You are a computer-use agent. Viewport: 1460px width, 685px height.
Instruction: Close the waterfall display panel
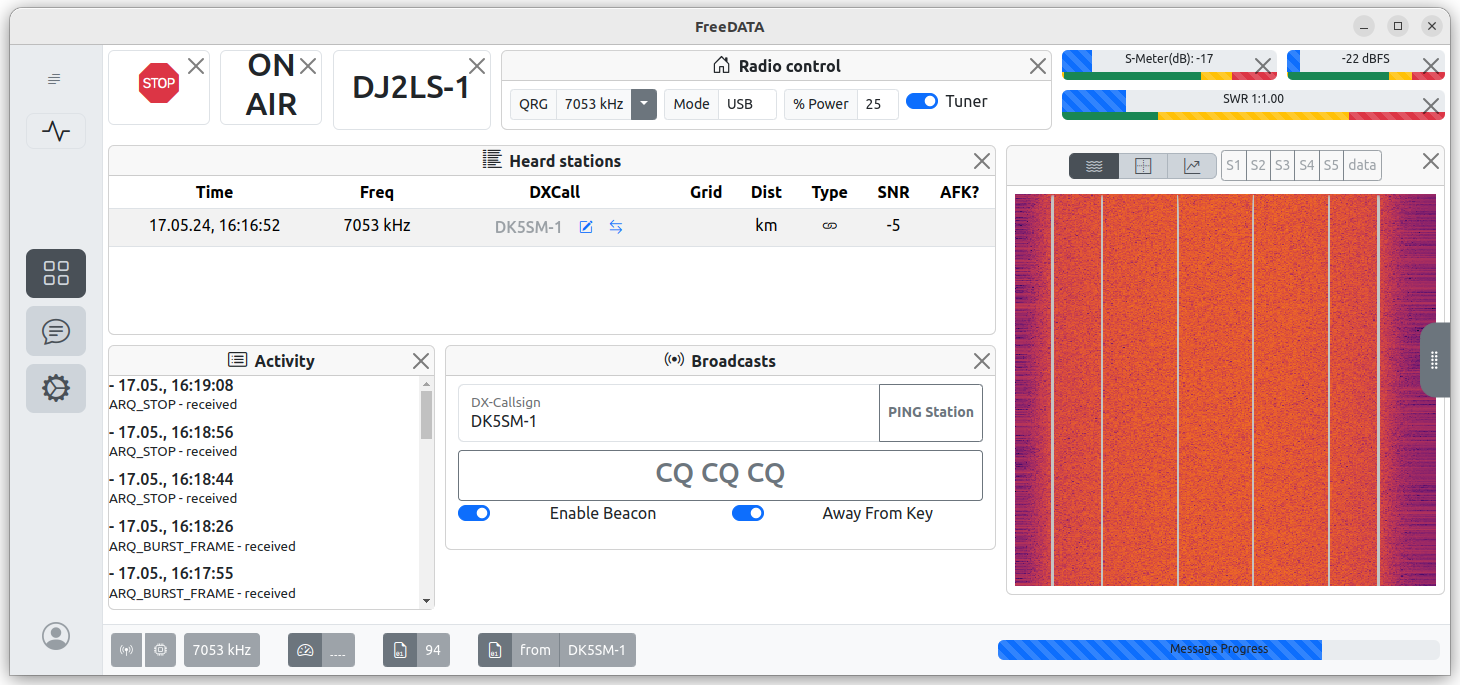coord(1431,161)
